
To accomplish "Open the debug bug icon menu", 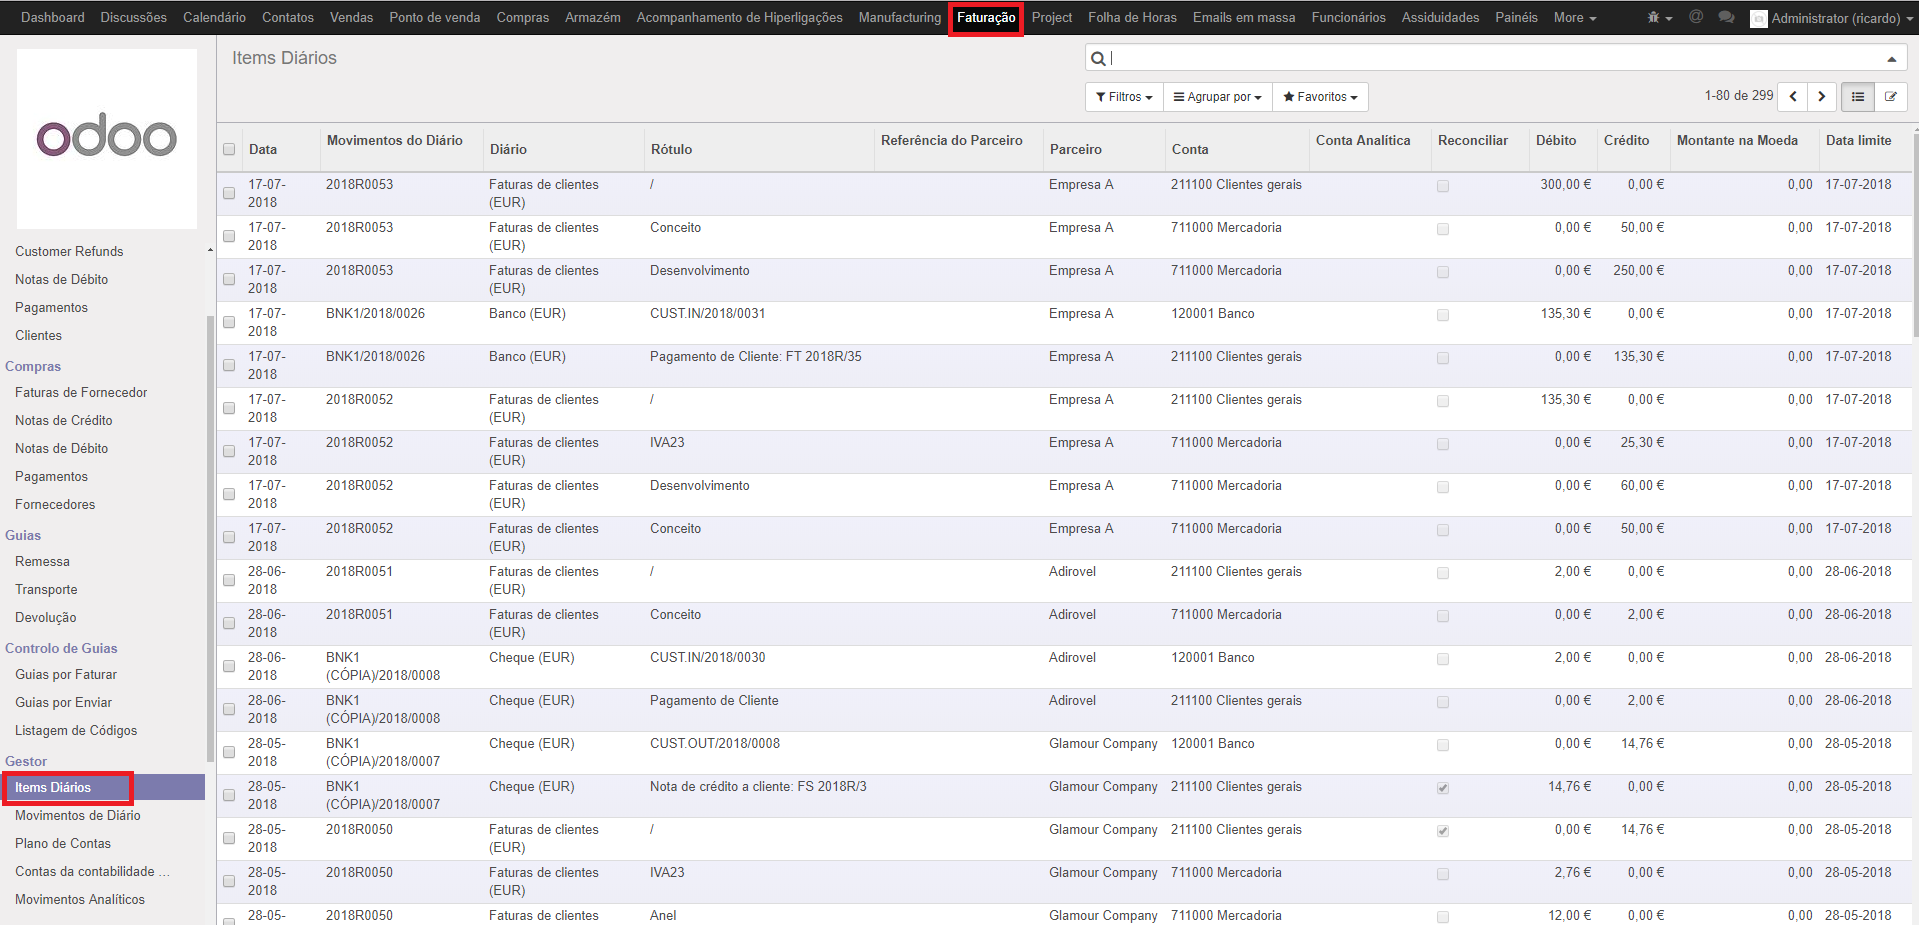I will point(1658,18).
